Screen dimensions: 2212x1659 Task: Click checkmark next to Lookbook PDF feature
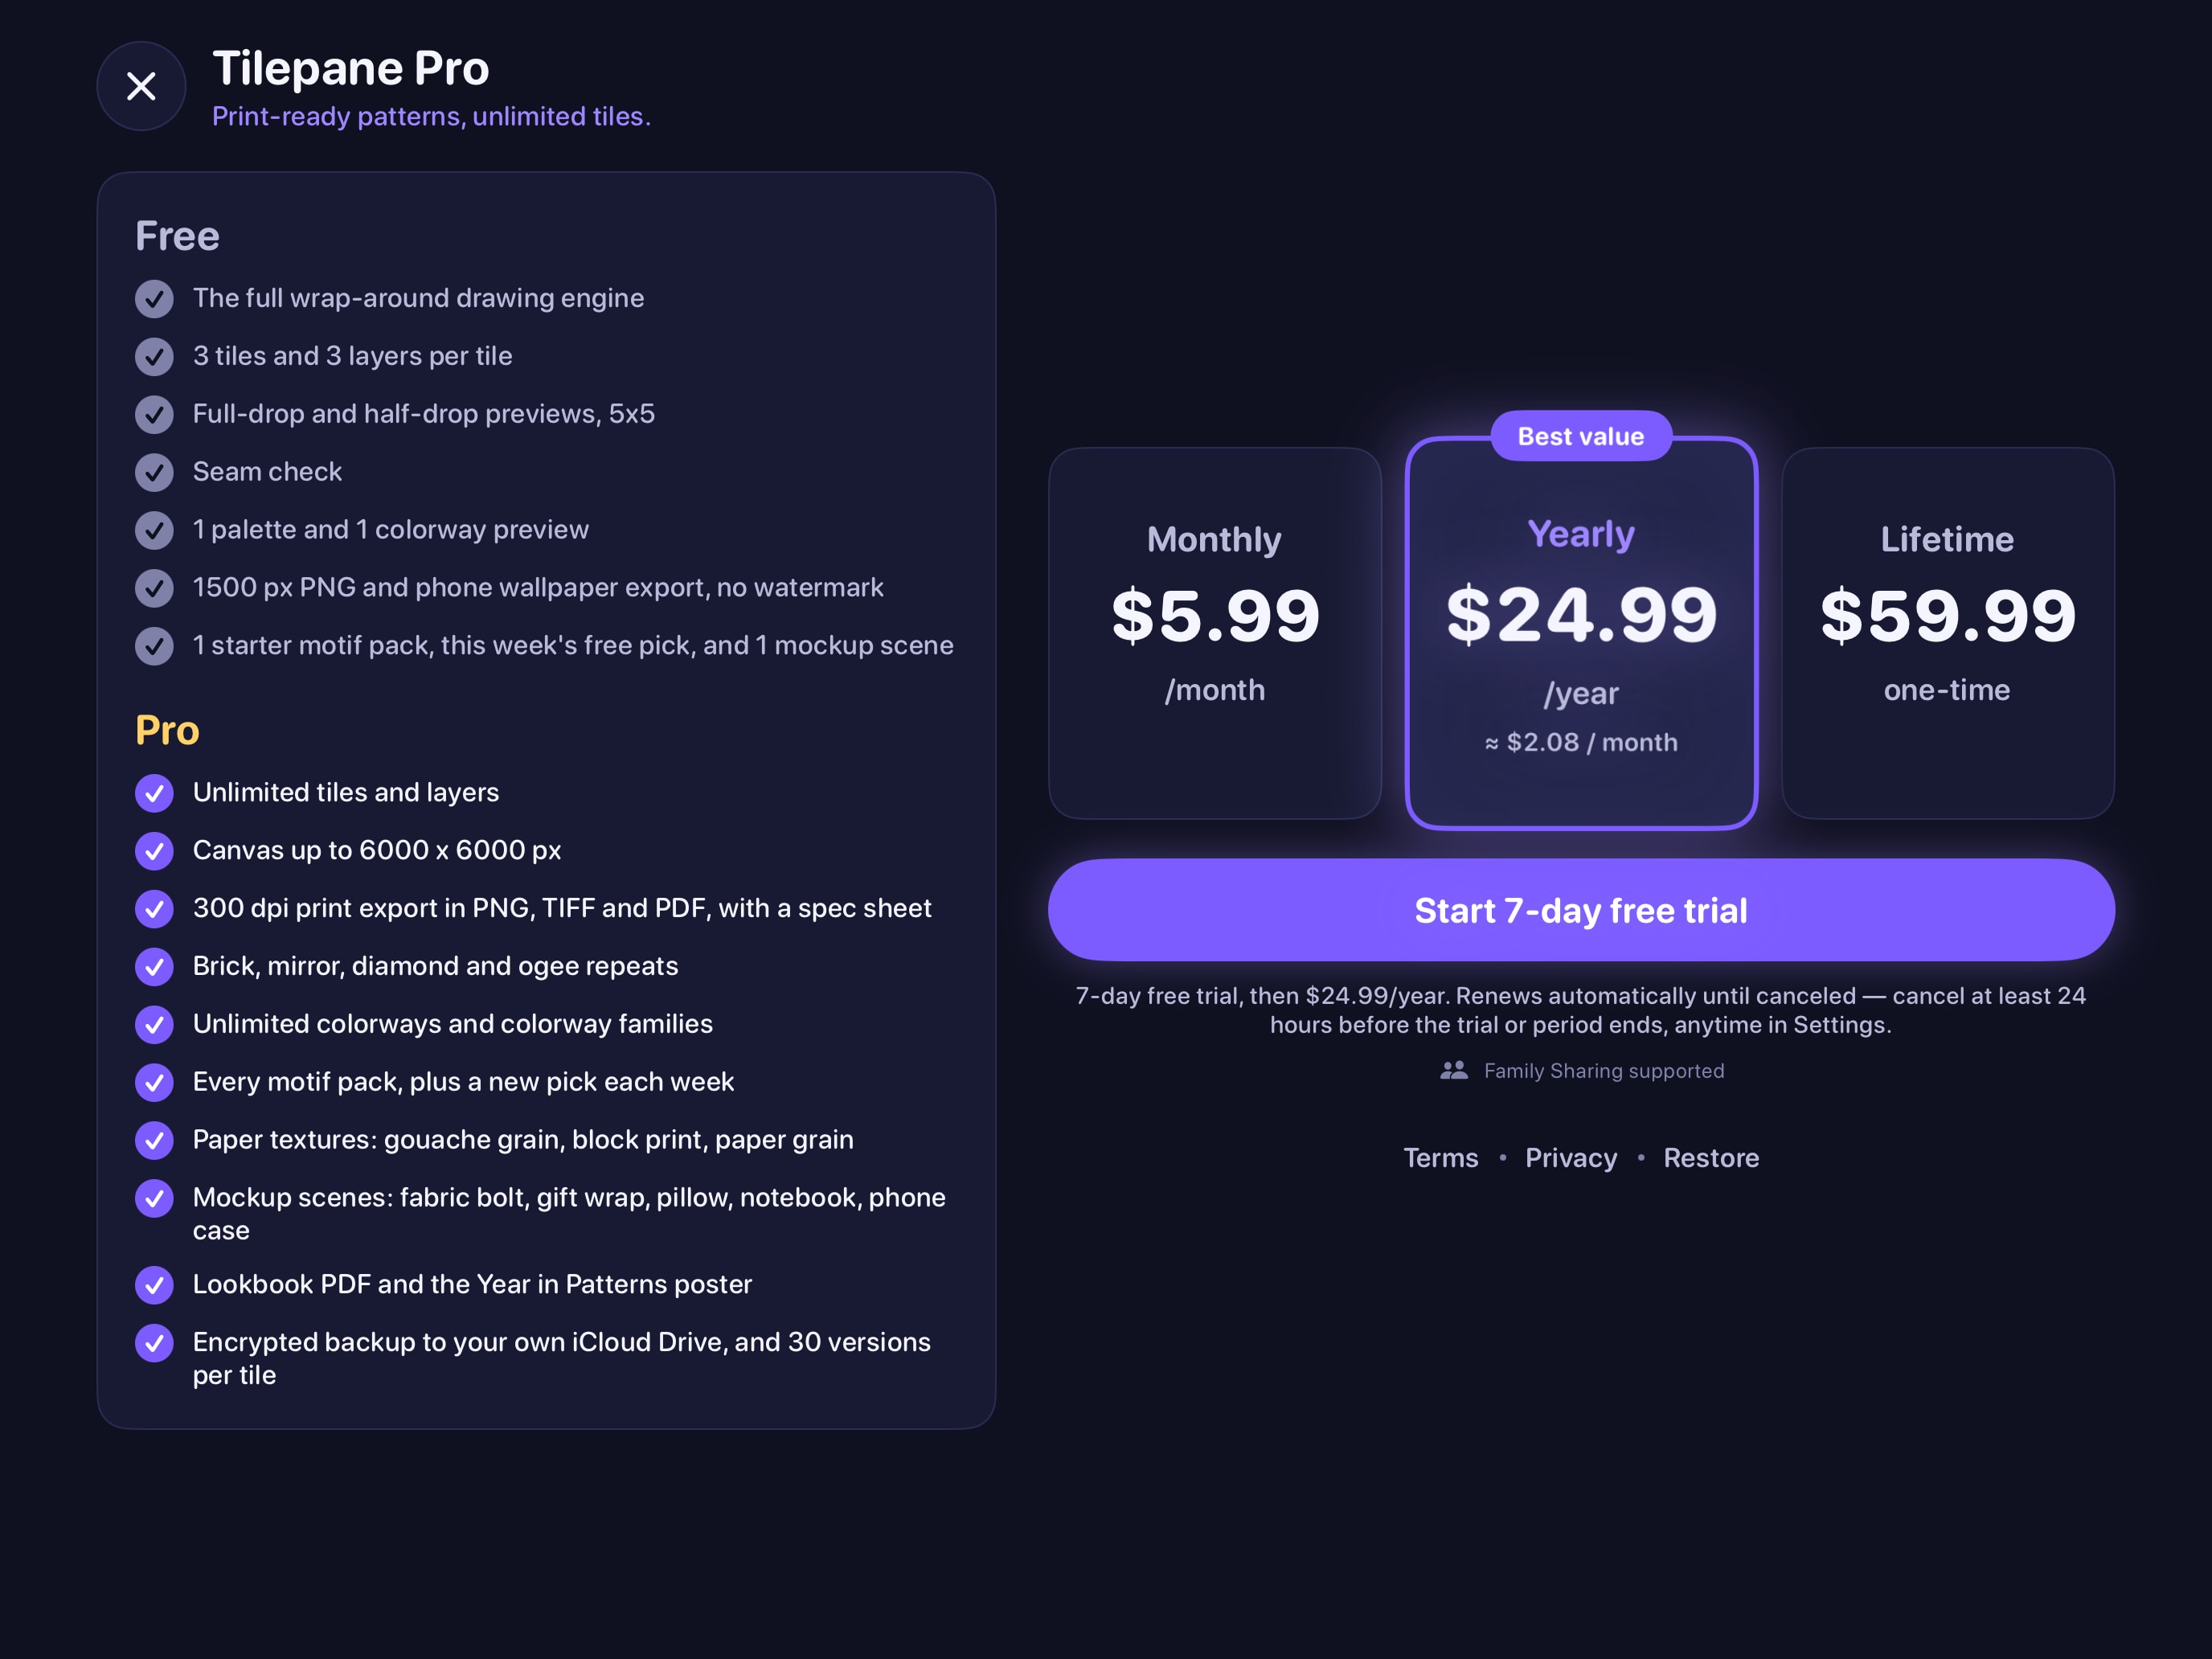(x=154, y=1285)
